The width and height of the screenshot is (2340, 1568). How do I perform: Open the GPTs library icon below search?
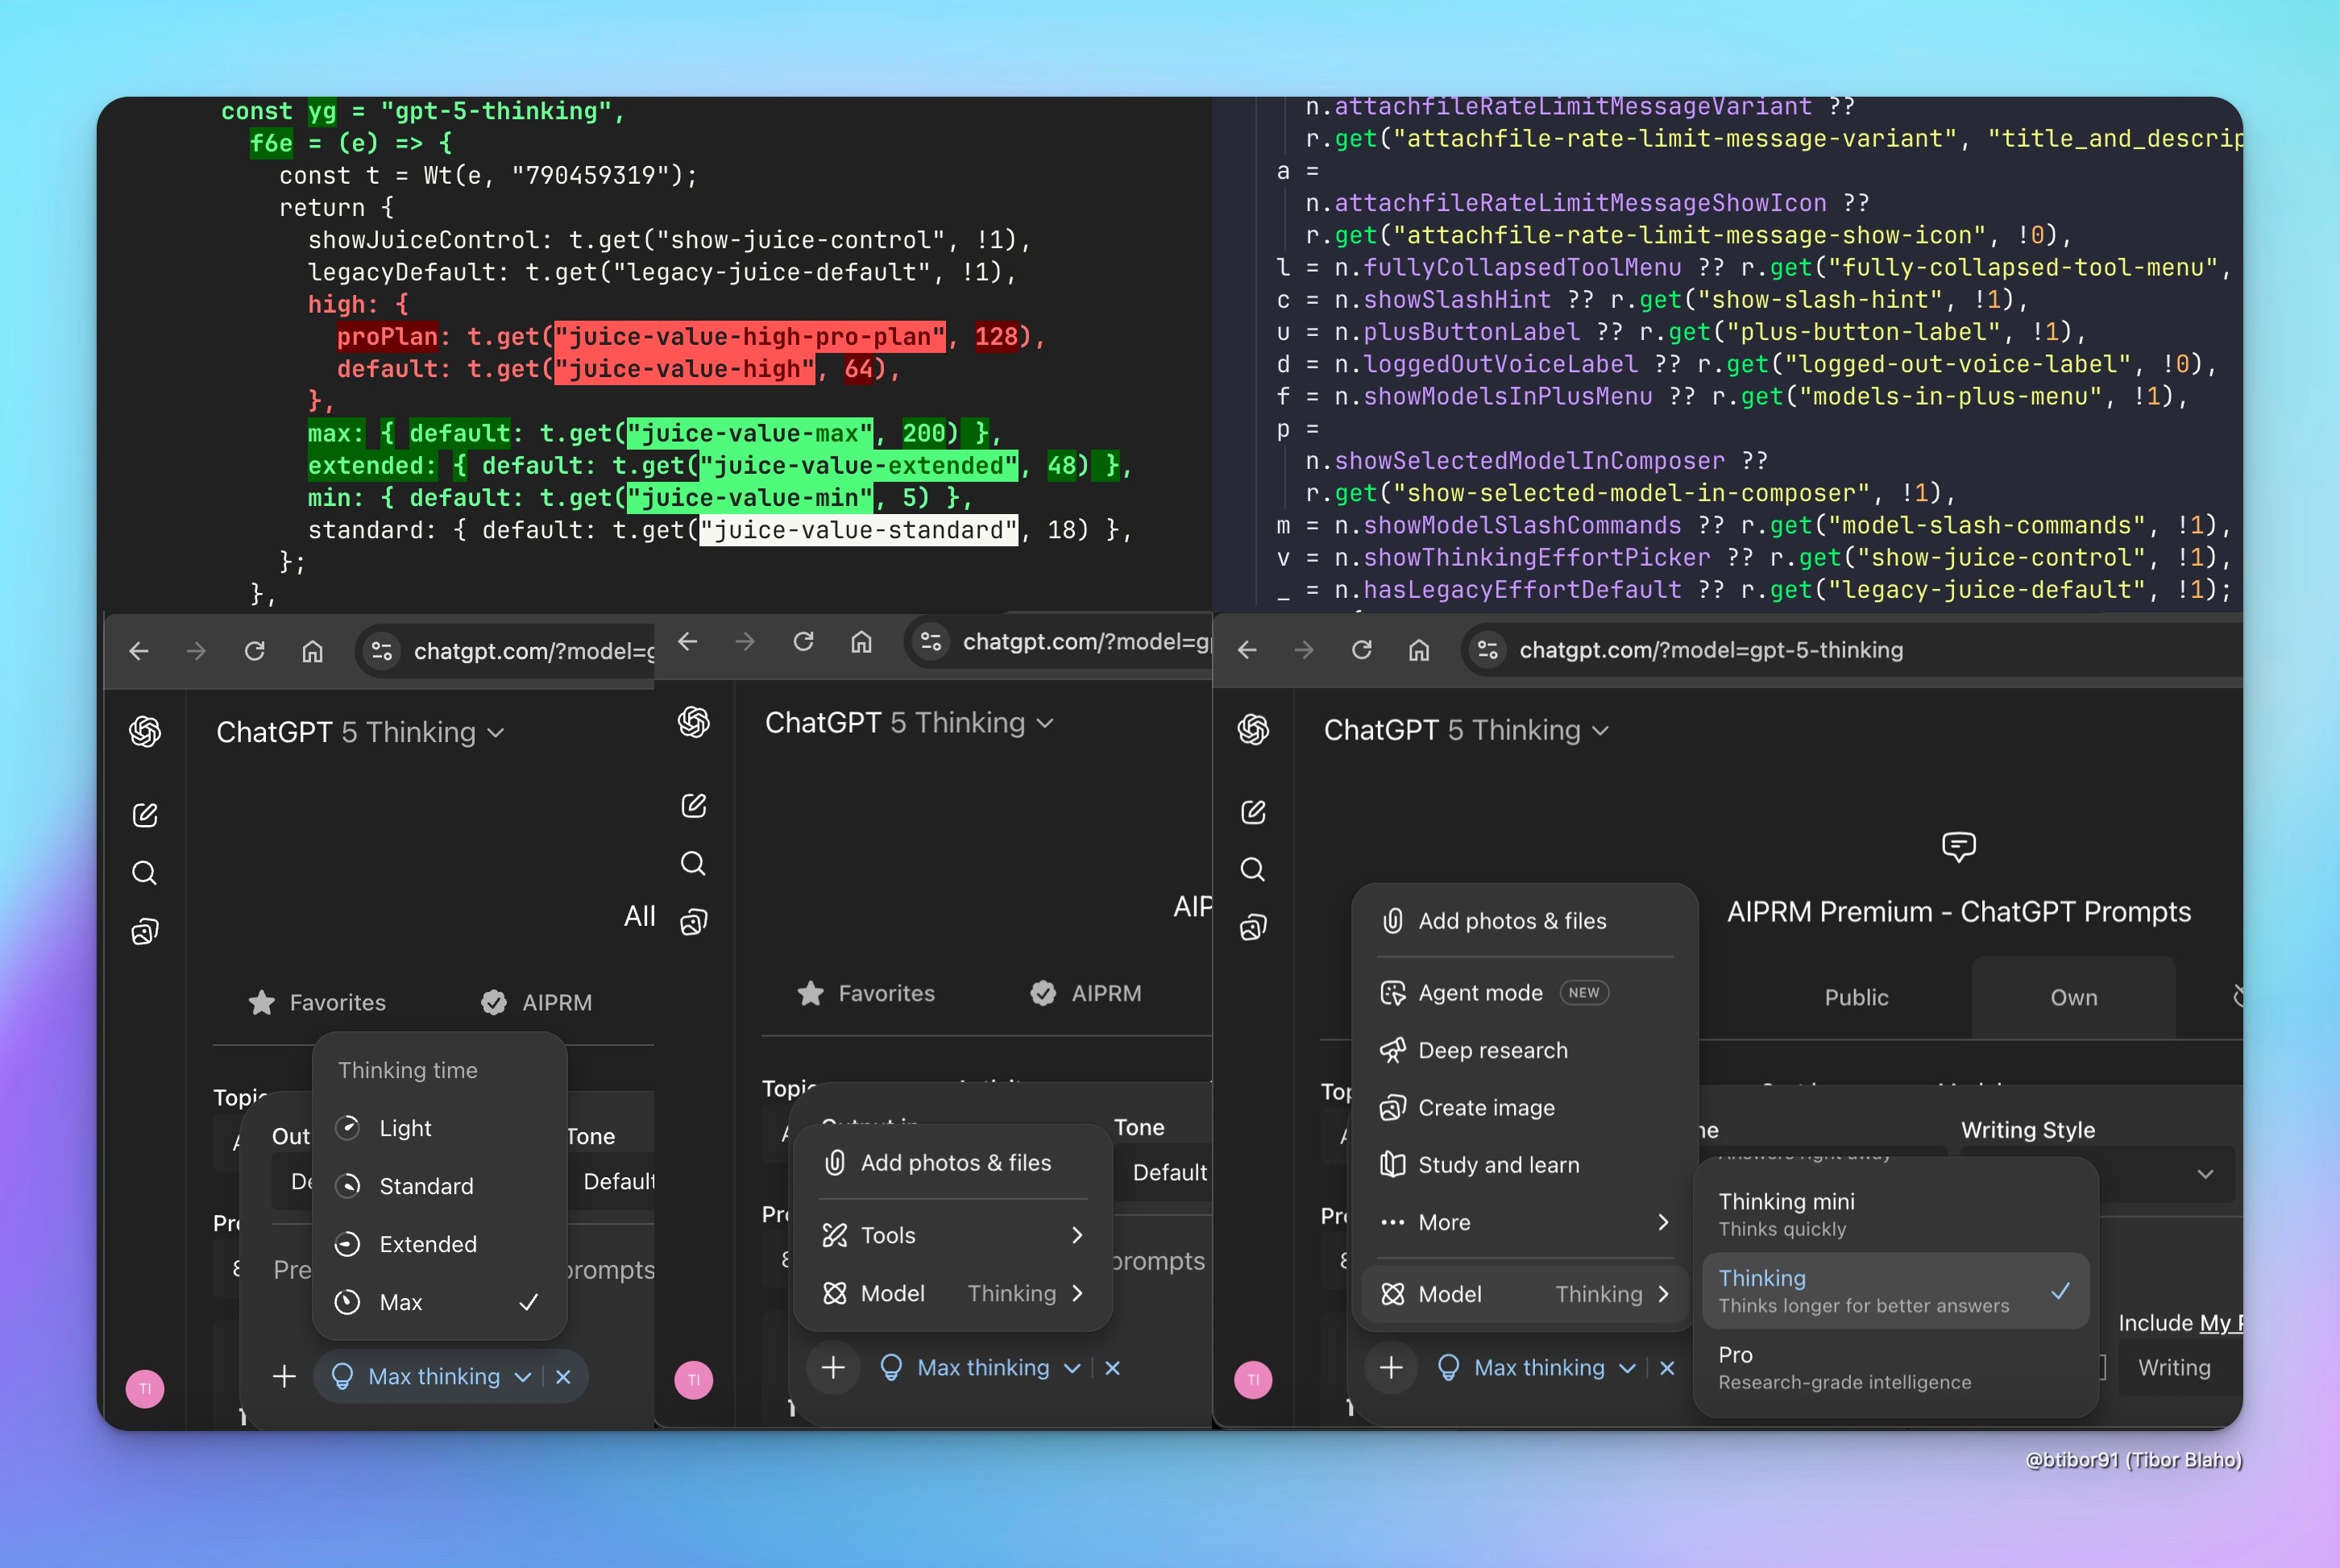point(146,930)
